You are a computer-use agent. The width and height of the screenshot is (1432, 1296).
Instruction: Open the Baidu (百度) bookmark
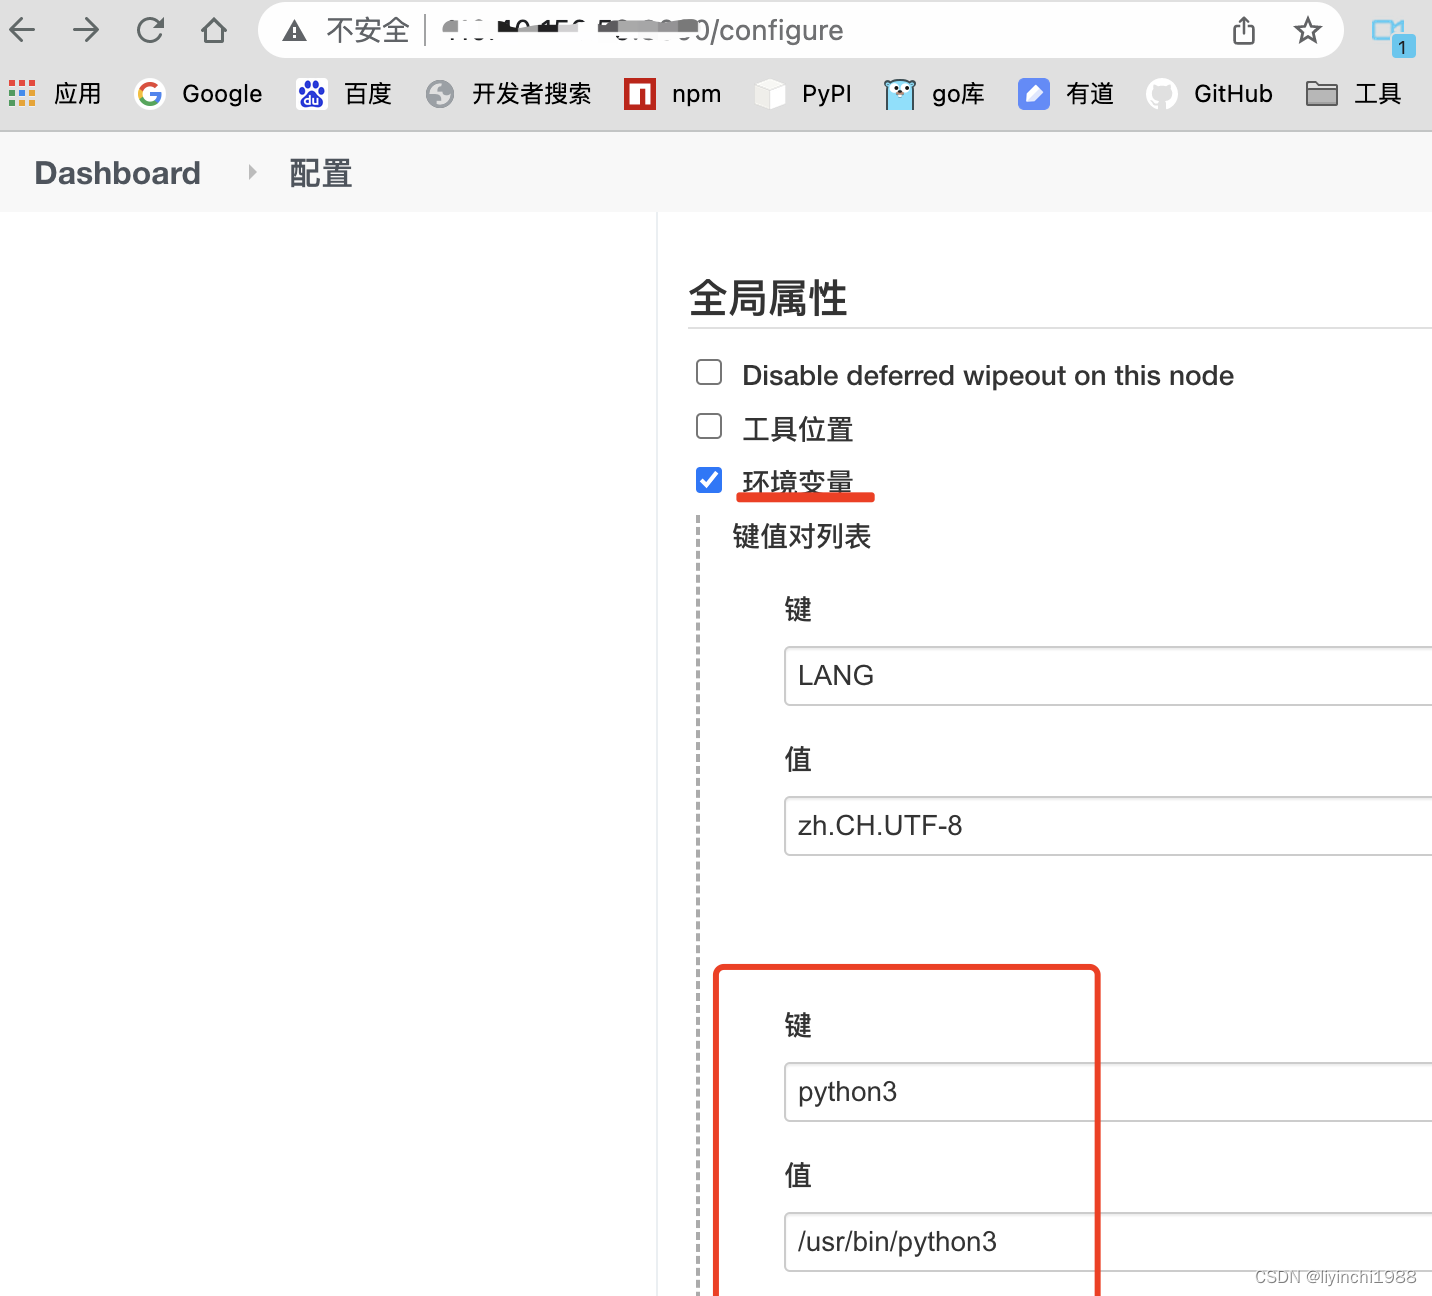pos(344,94)
